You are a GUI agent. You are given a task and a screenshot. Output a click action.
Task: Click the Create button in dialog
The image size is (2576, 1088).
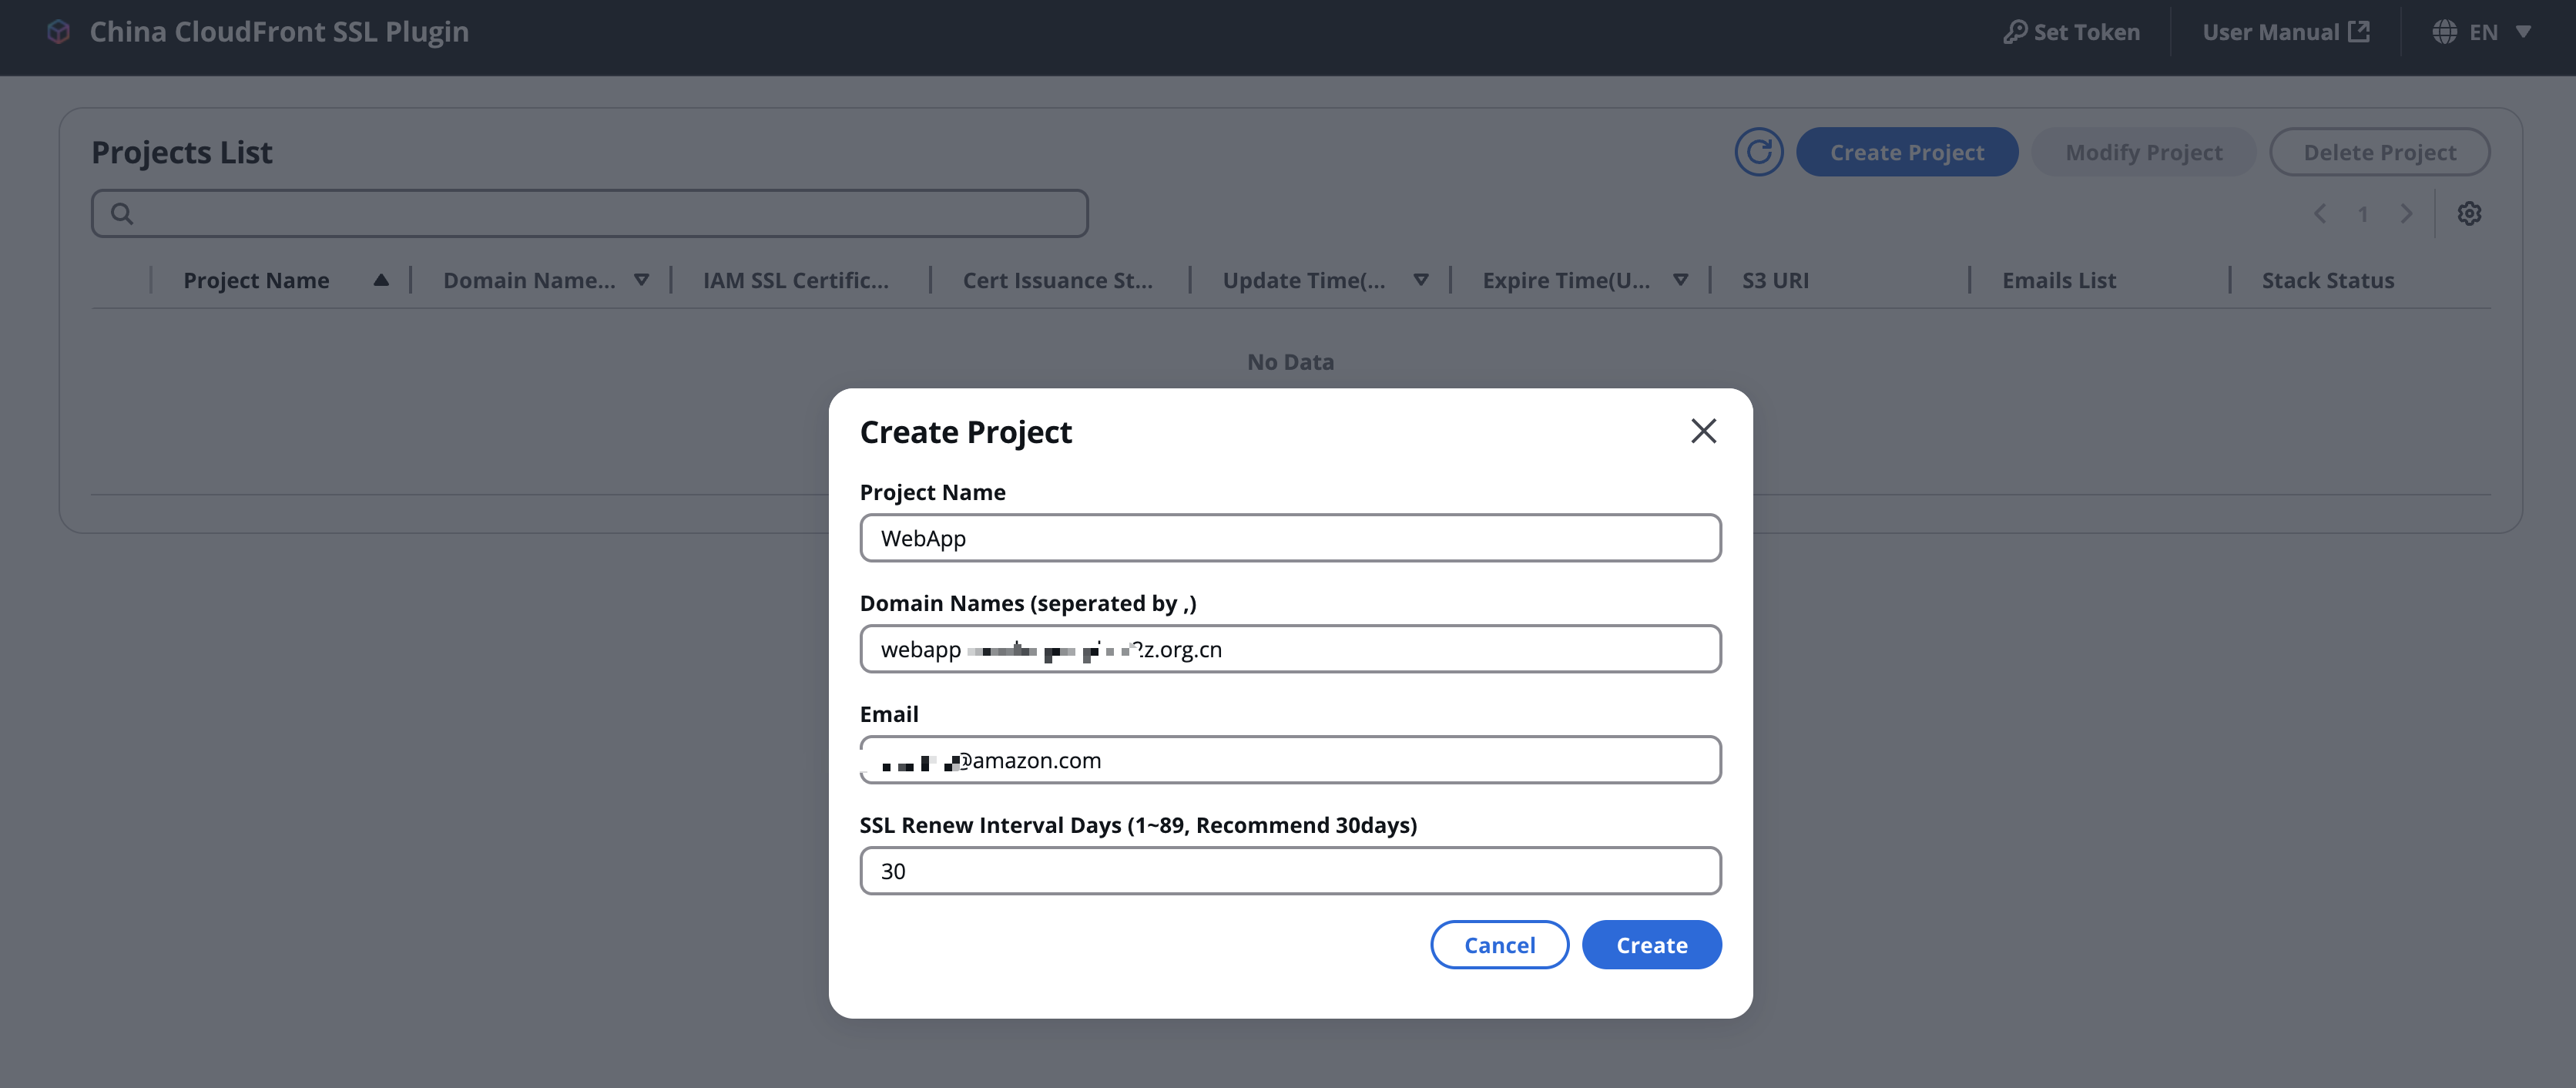click(1651, 945)
